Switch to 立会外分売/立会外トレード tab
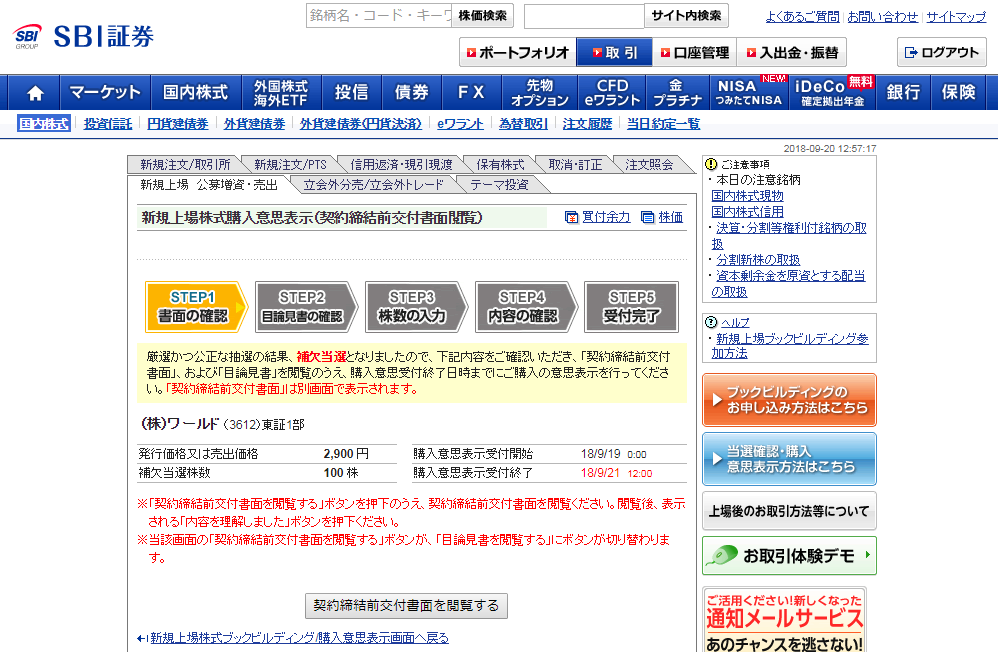The image size is (998, 652). click(x=374, y=185)
